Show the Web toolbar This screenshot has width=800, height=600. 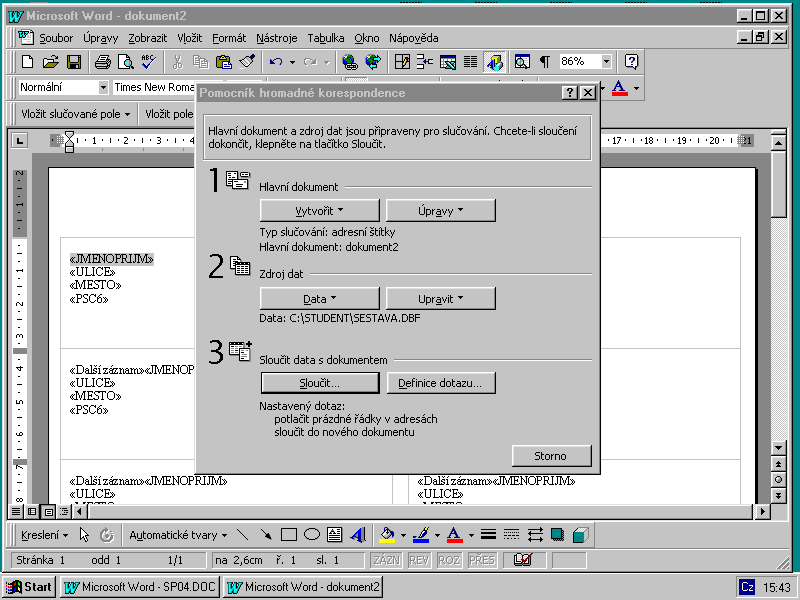(x=373, y=62)
